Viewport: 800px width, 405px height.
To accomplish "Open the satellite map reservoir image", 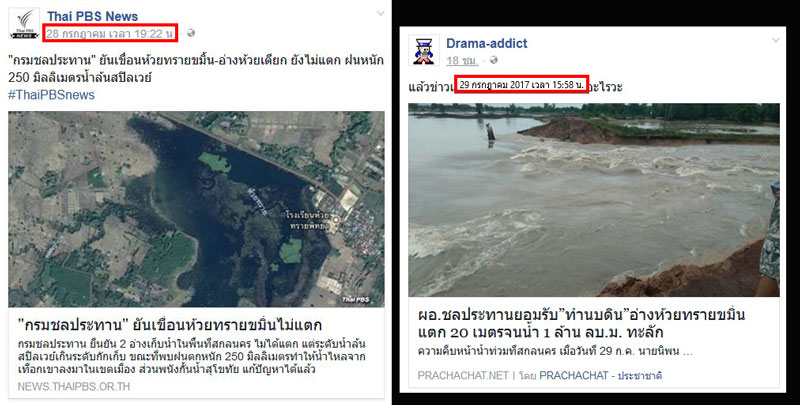I will tap(196, 209).
